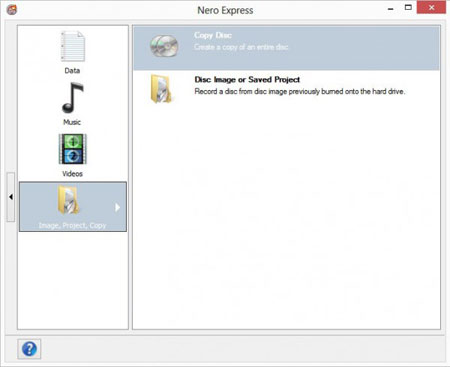Image resolution: width=450 pixels, height=367 pixels.
Task: Open the Music note category
Action: coord(73,98)
